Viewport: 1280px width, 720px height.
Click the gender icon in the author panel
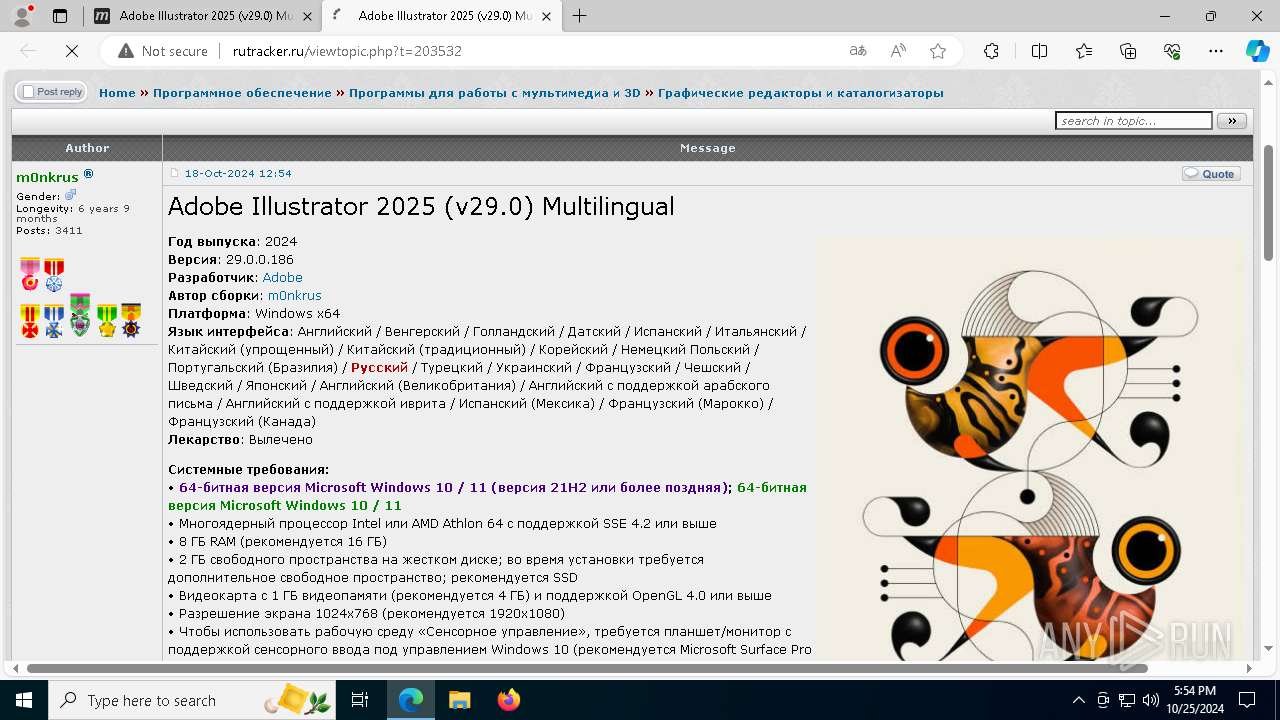click(70, 196)
